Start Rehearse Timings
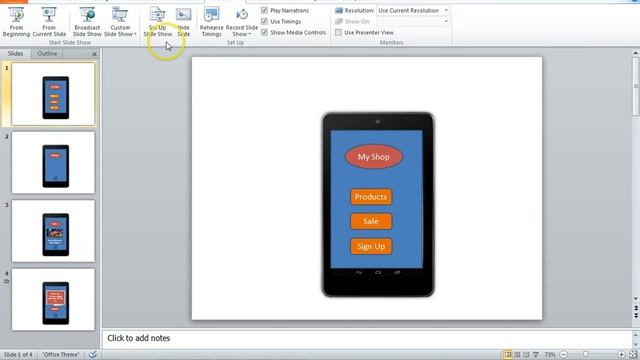This screenshot has width=640, height=360. point(211,22)
